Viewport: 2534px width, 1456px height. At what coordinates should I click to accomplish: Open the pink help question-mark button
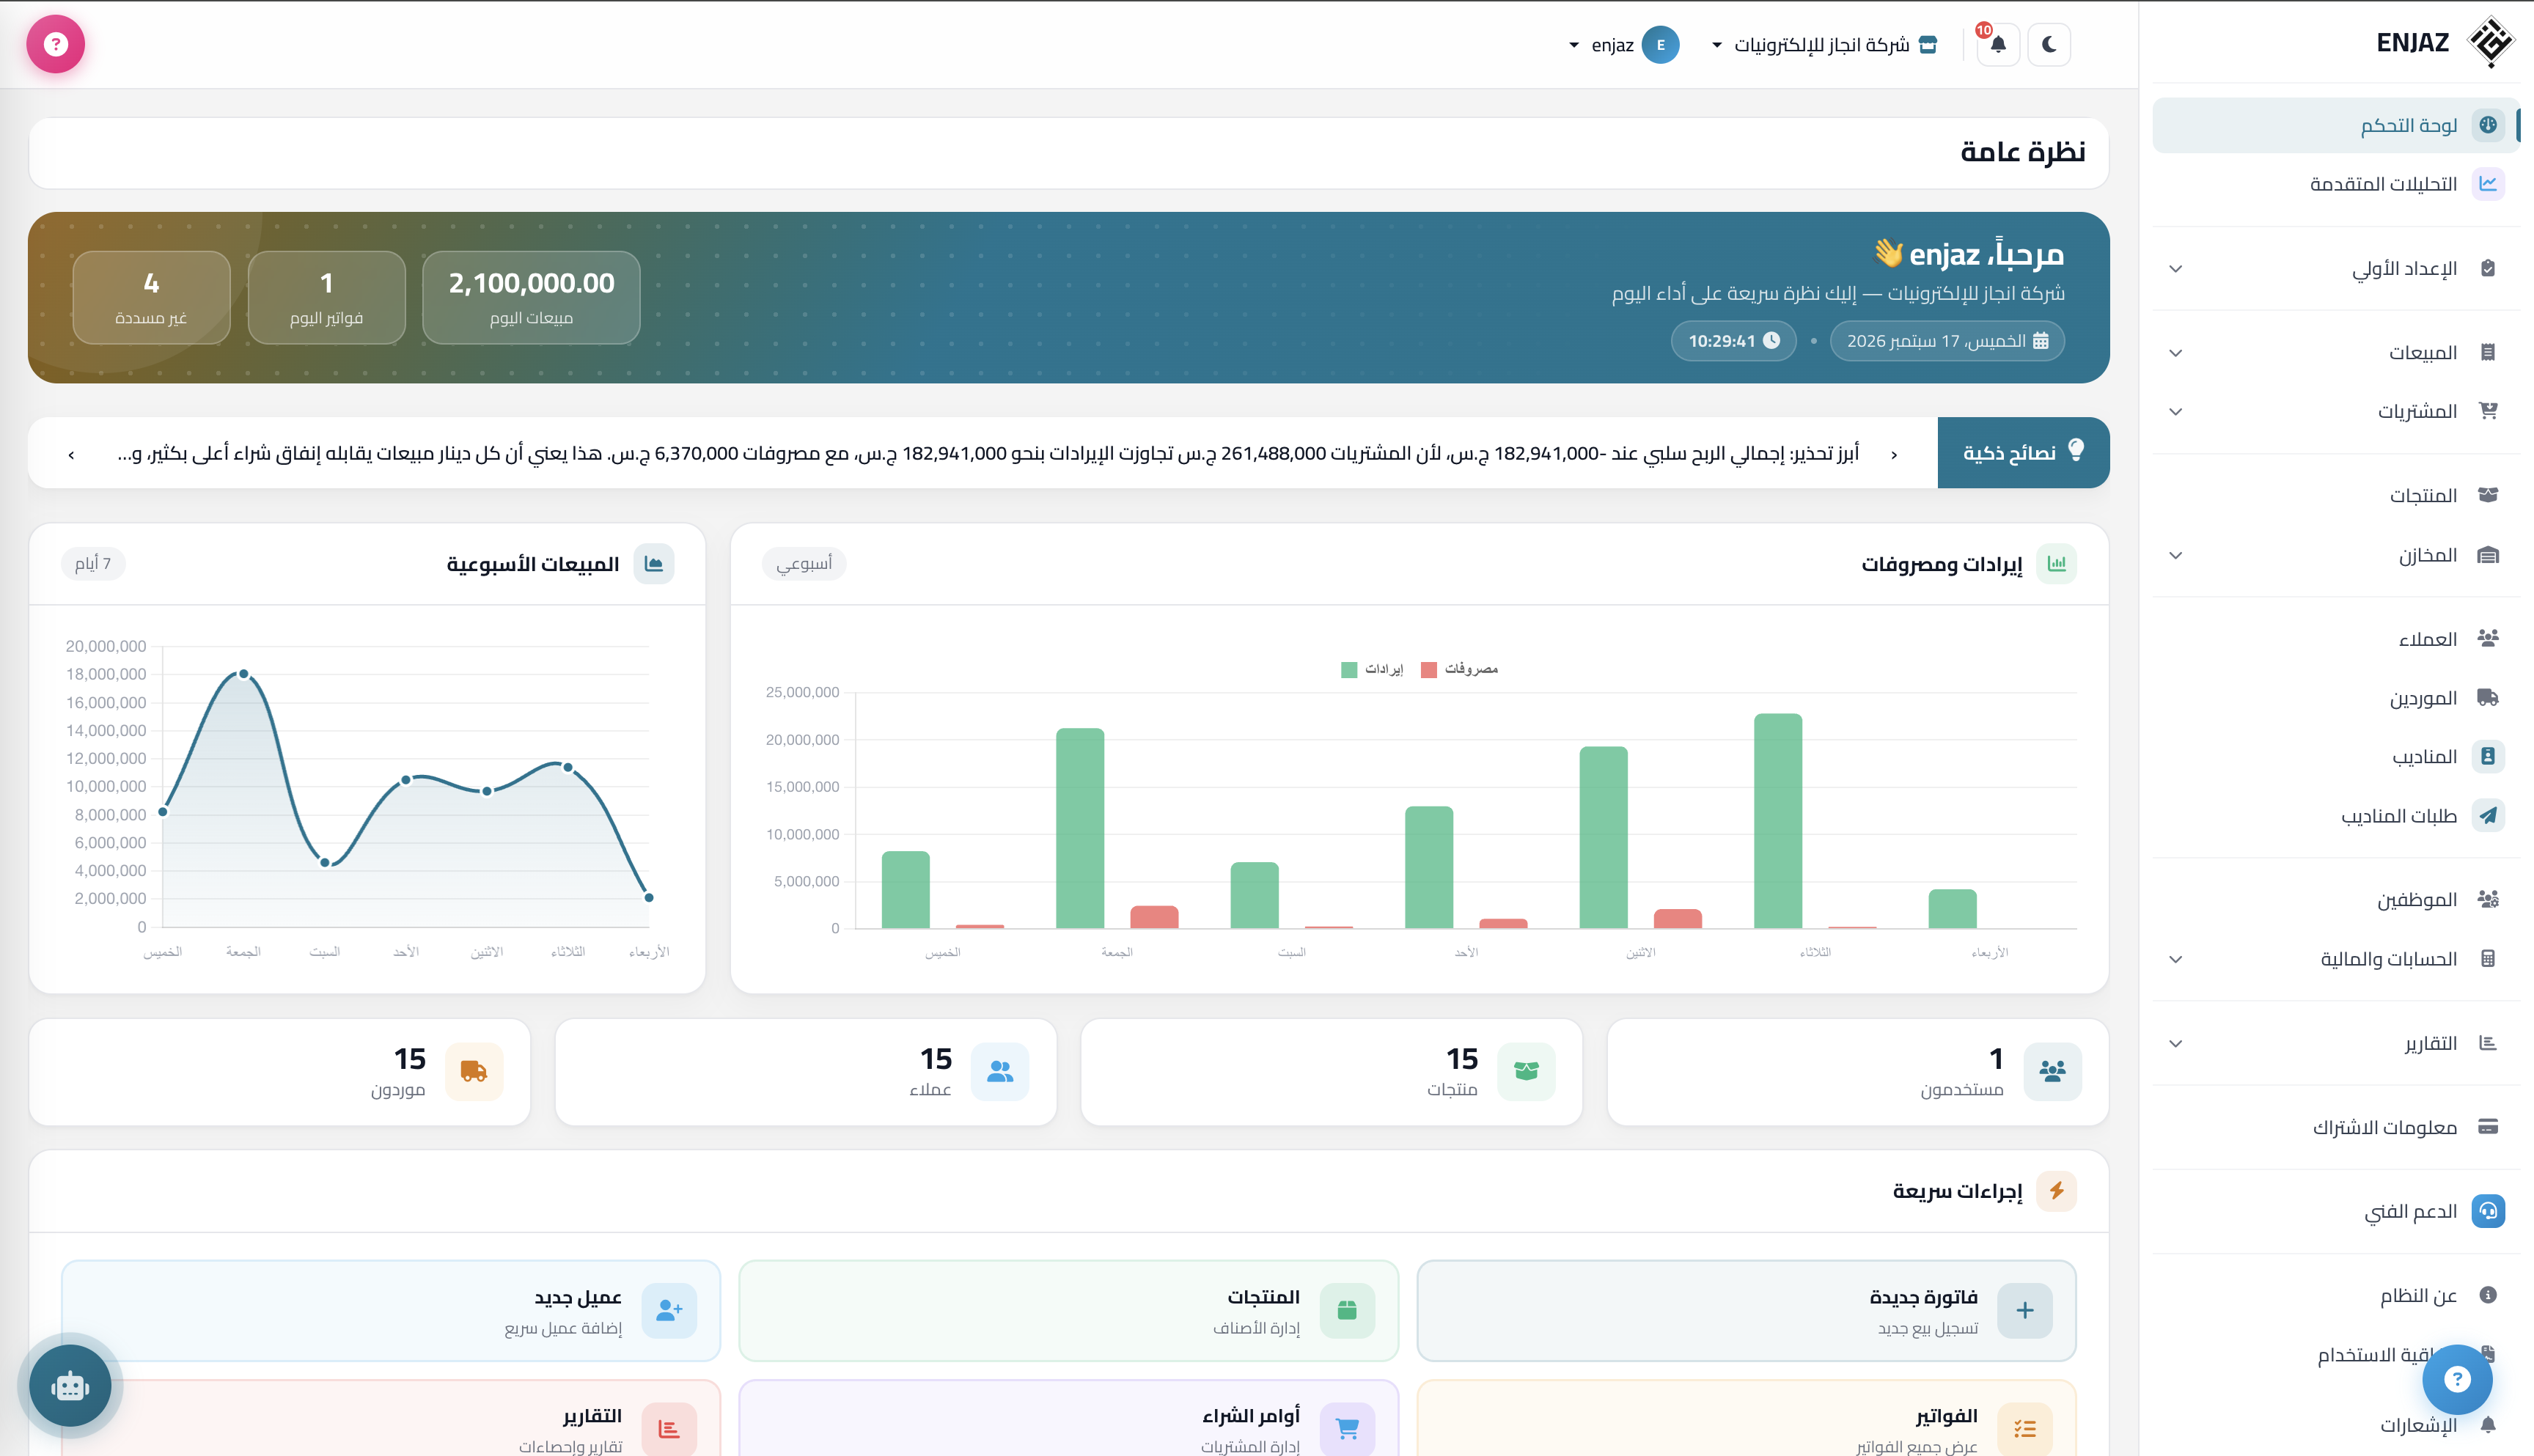(56, 44)
